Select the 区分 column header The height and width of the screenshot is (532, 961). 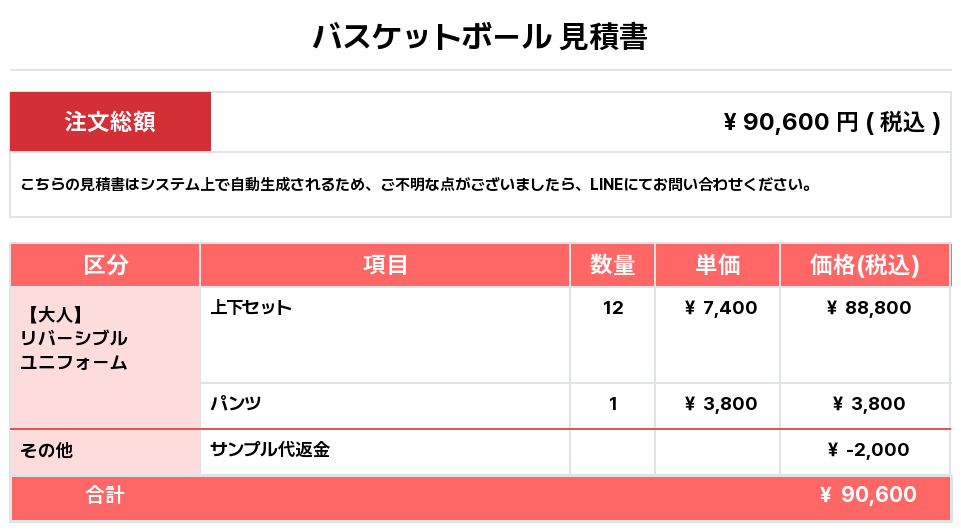click(105, 265)
